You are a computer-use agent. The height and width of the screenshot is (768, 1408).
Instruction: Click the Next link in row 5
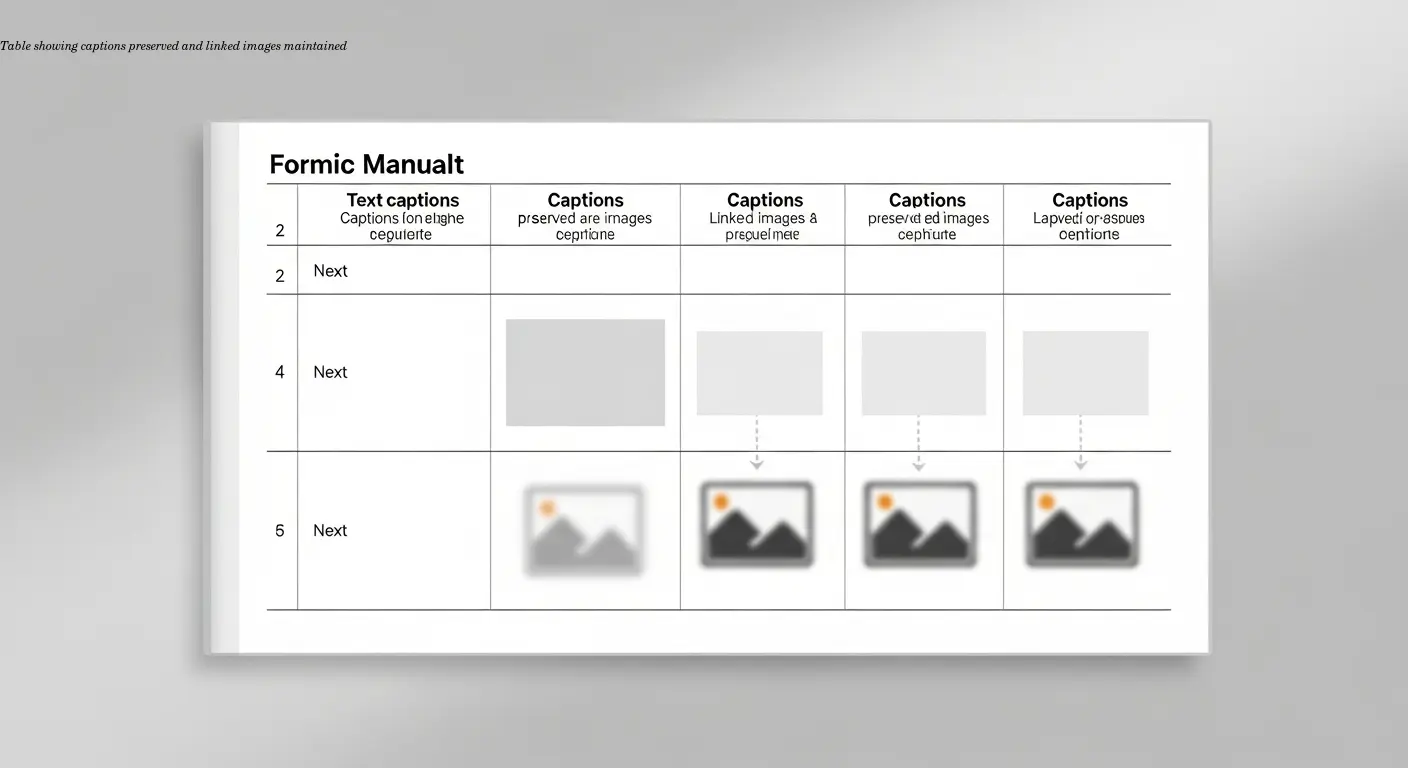[330, 530]
